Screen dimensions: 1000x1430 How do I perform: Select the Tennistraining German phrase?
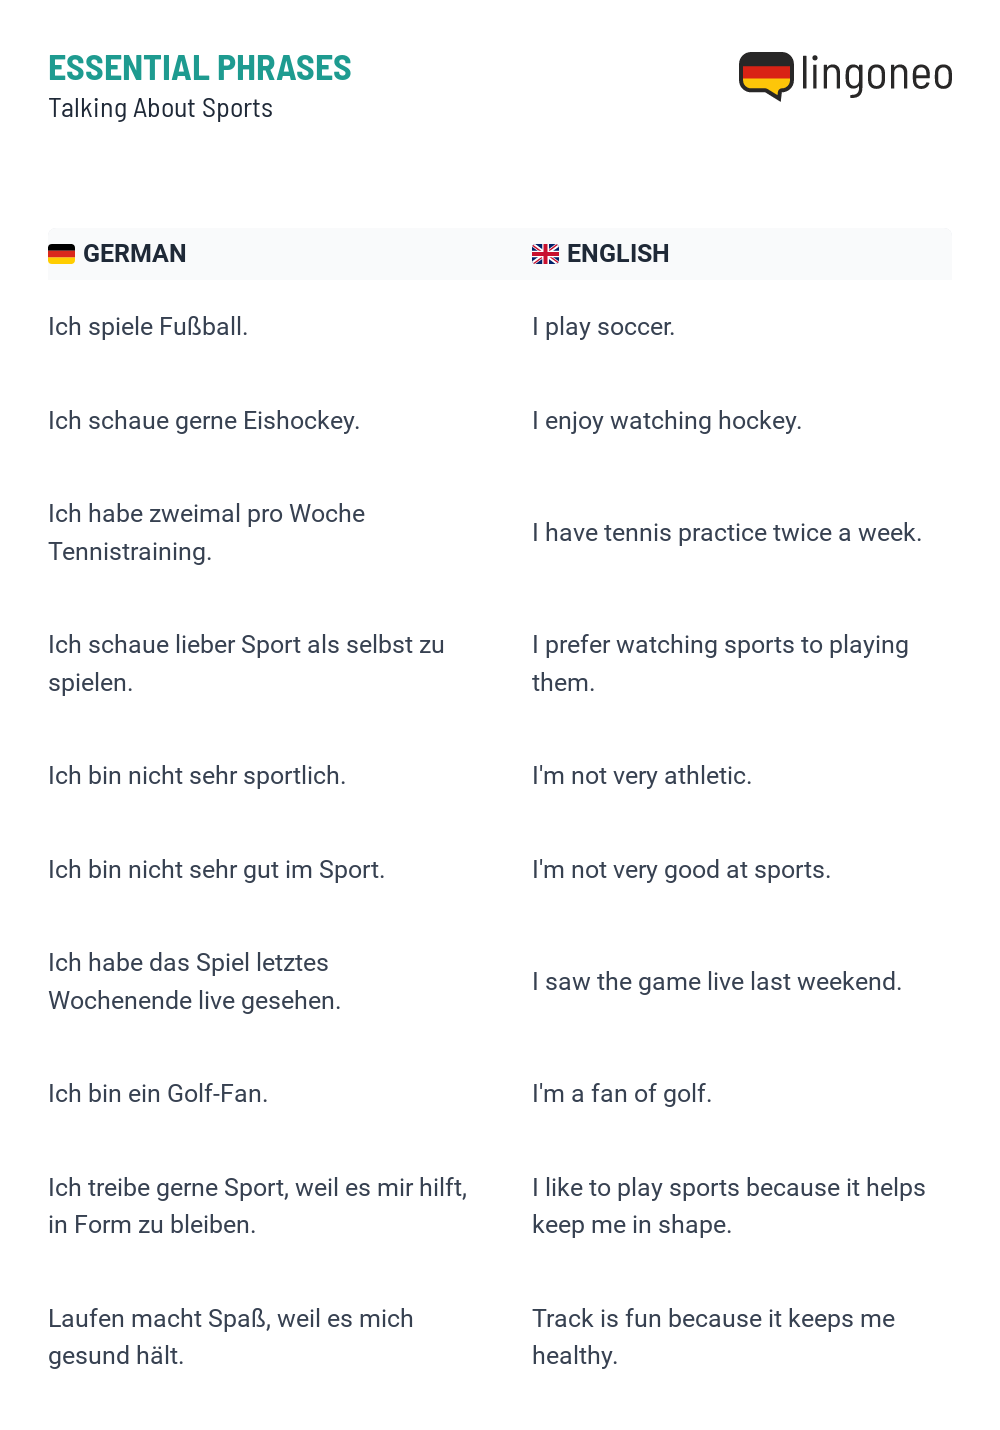tap(206, 533)
